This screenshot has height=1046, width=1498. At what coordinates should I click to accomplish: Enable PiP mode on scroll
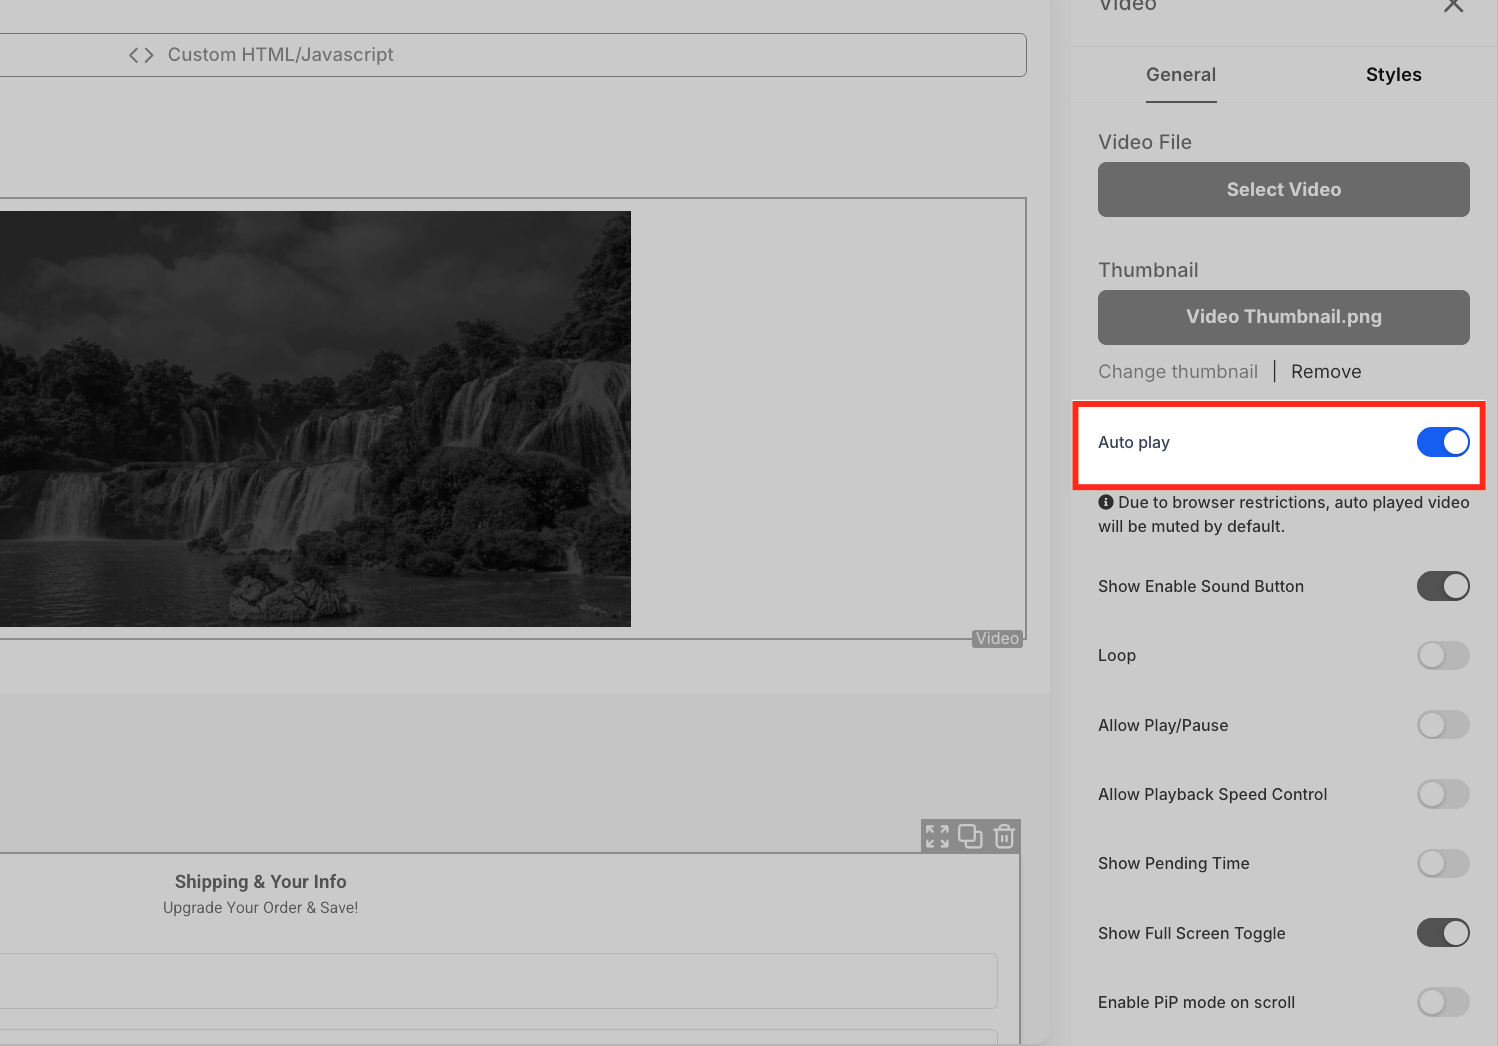pyautogui.click(x=1443, y=1002)
